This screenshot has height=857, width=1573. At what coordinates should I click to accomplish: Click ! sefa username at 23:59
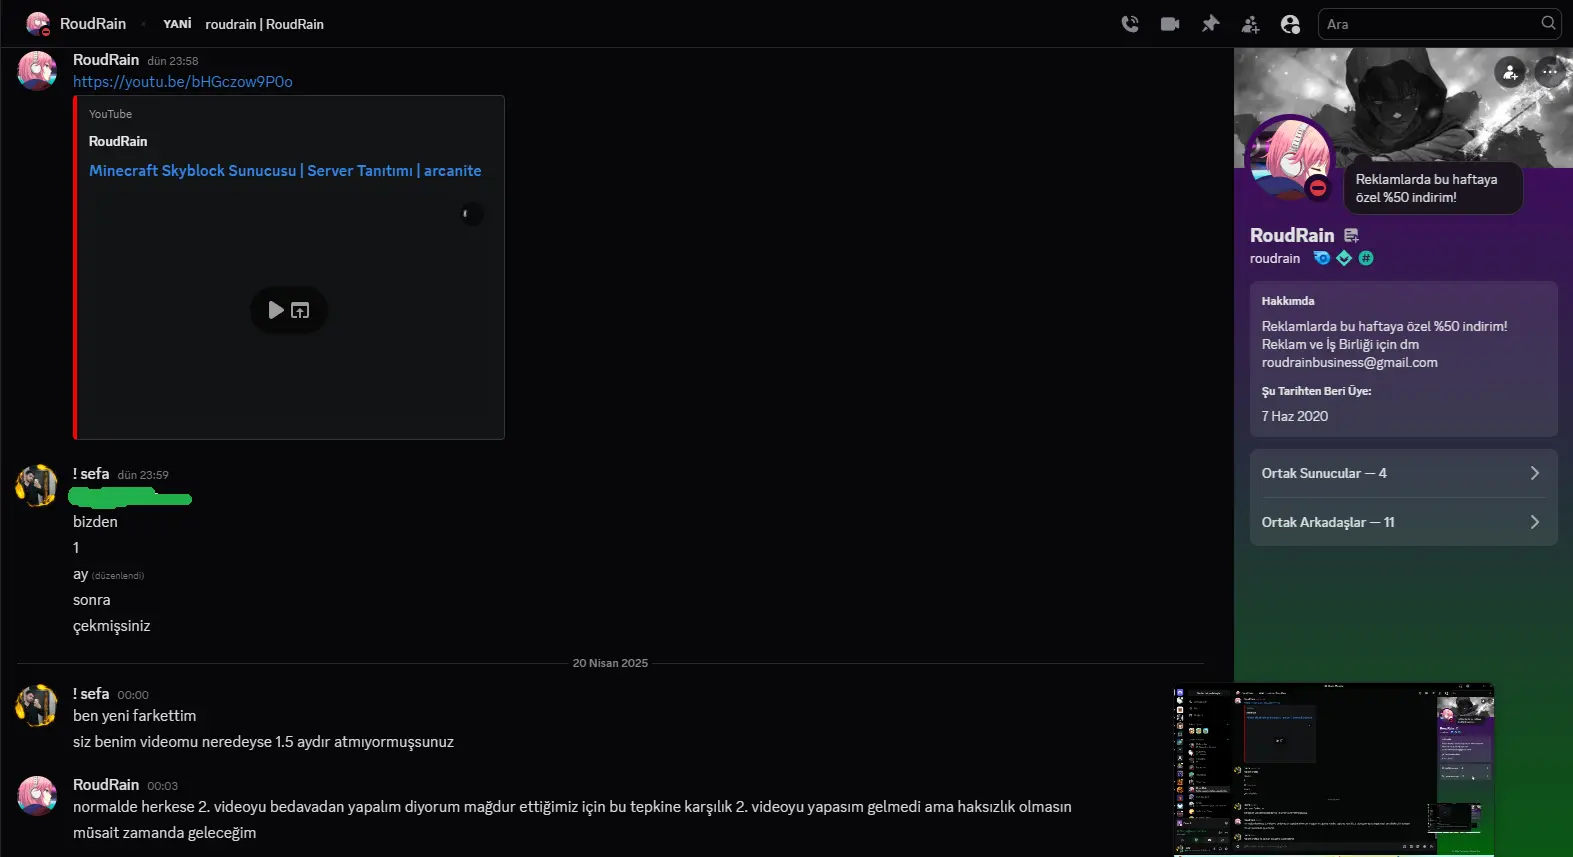91,474
